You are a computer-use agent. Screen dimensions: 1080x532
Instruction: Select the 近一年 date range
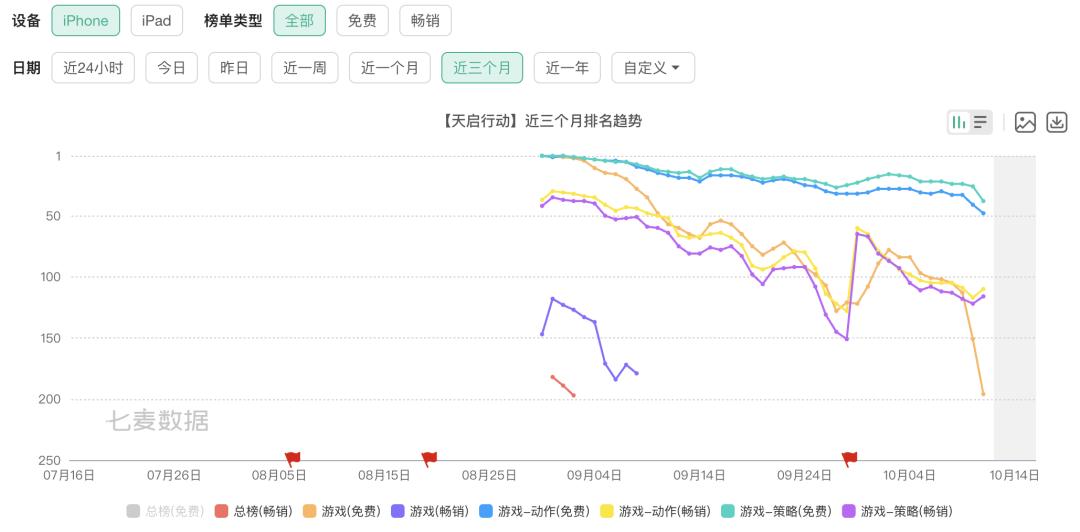567,68
